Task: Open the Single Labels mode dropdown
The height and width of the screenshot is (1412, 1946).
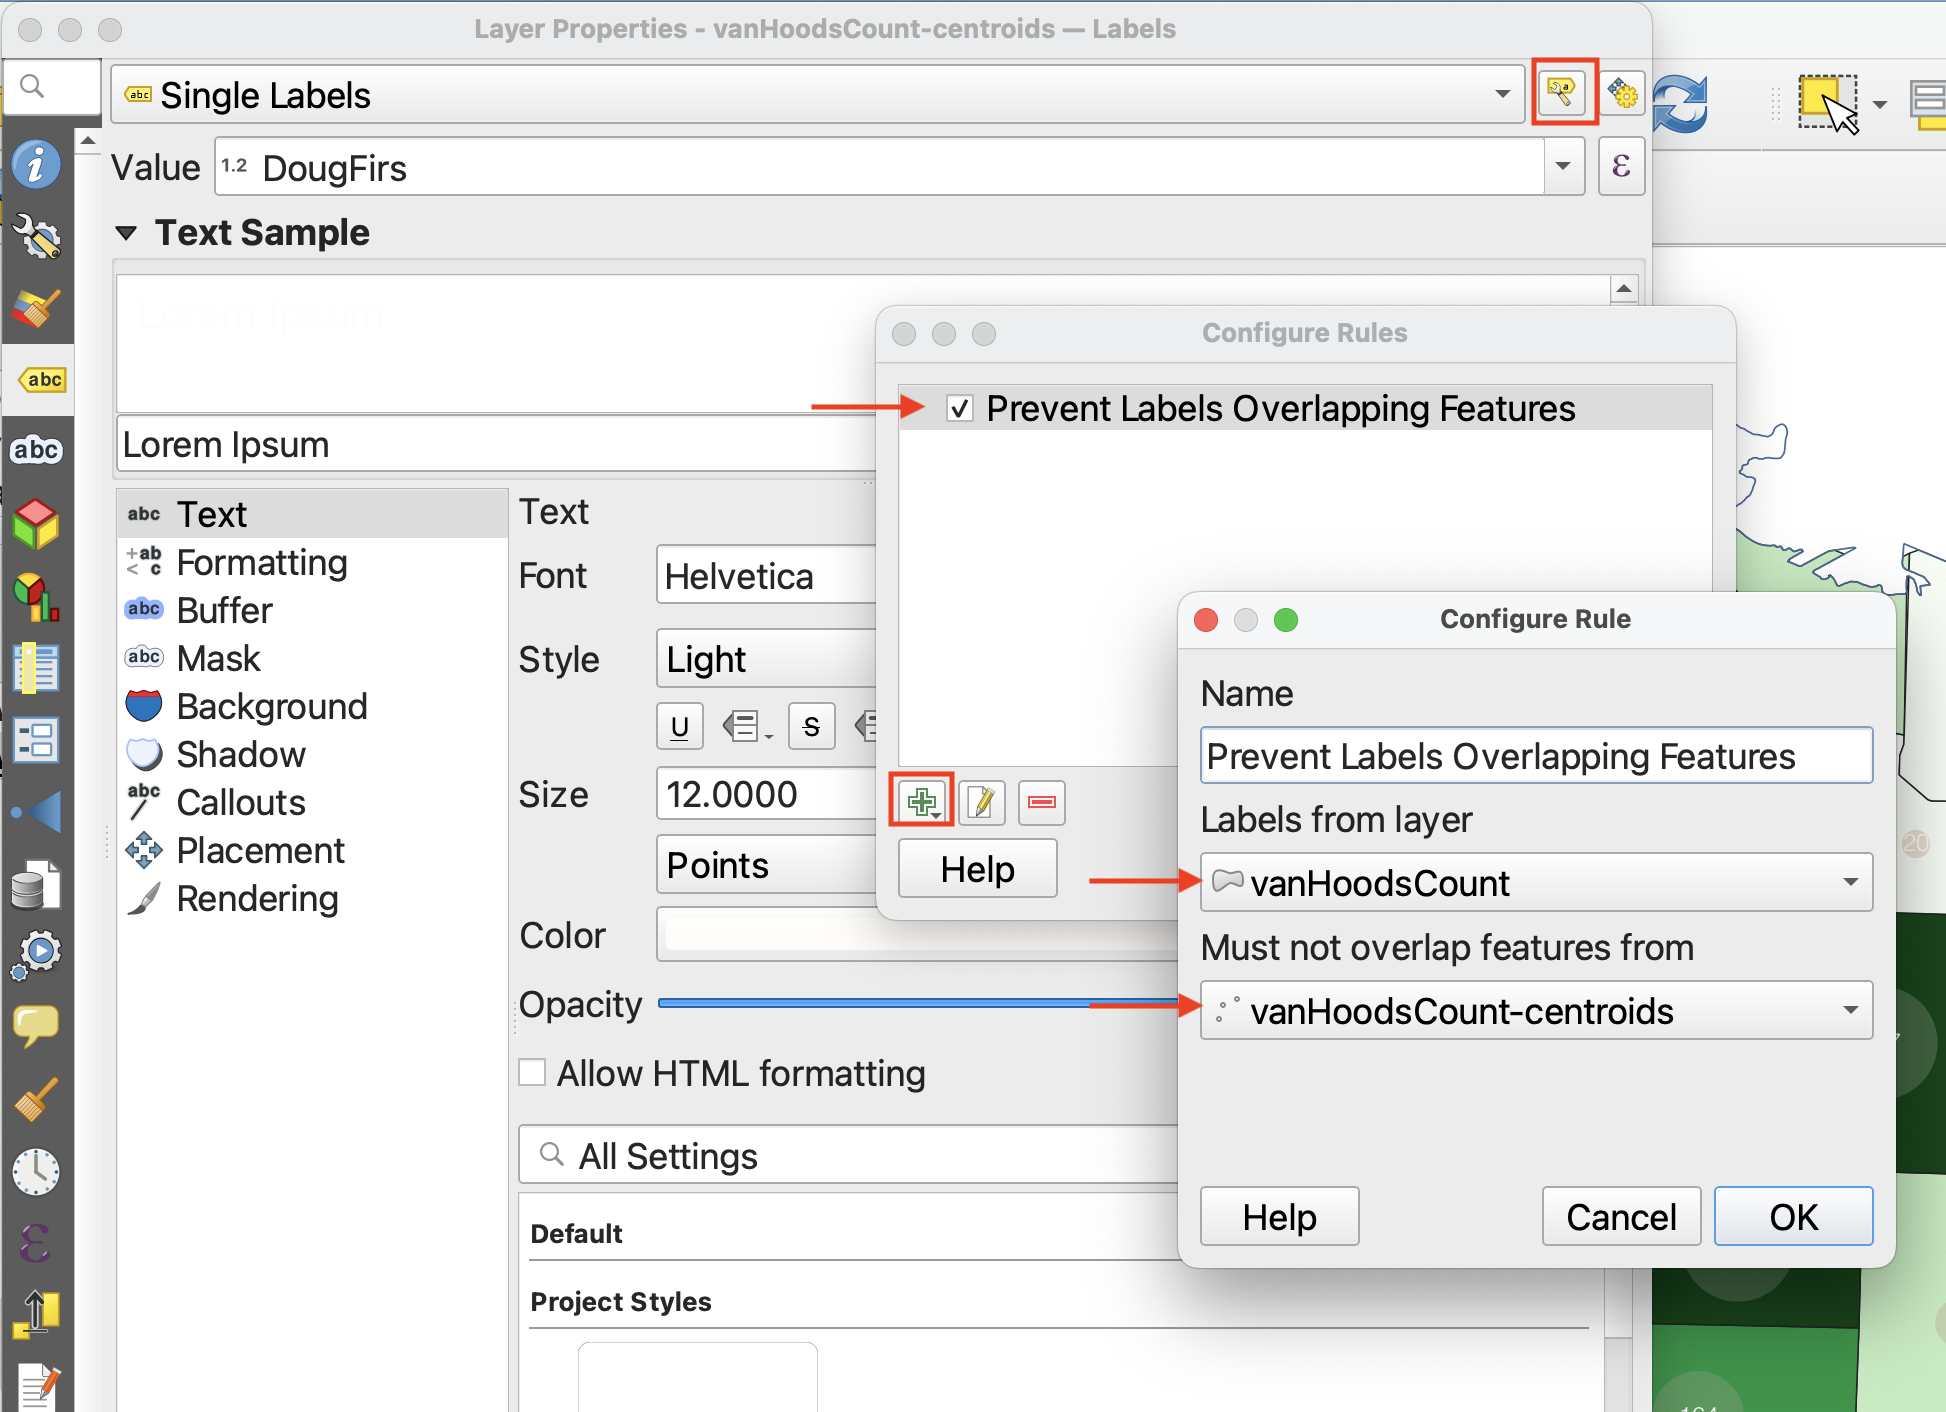Action: tap(816, 95)
